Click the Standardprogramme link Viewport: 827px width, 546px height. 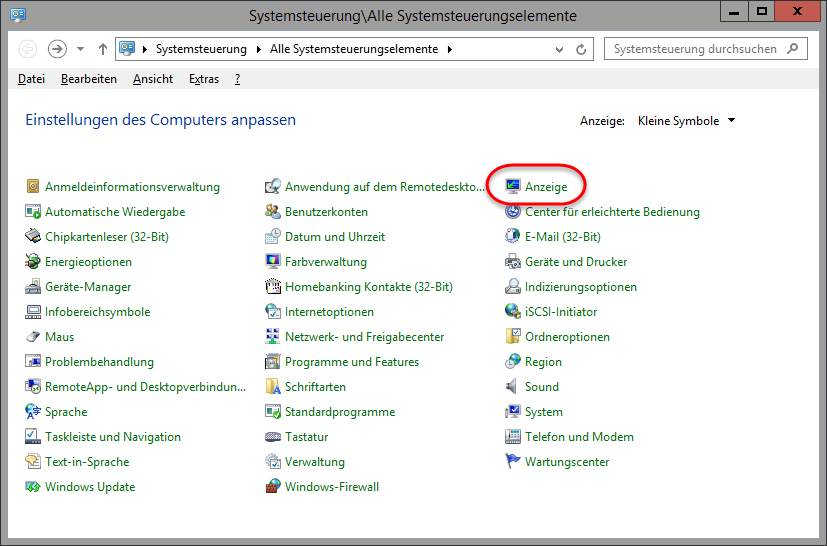tap(340, 411)
